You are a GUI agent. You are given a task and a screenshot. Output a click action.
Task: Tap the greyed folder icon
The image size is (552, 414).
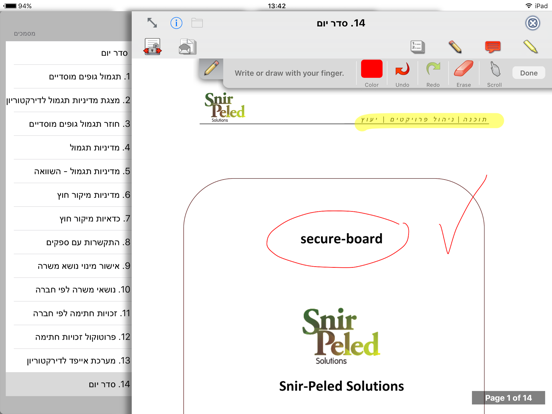tap(197, 23)
